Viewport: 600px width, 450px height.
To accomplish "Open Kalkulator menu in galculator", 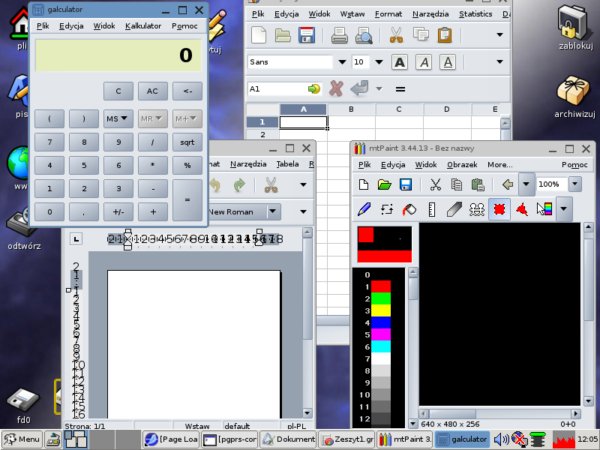I will (143, 26).
